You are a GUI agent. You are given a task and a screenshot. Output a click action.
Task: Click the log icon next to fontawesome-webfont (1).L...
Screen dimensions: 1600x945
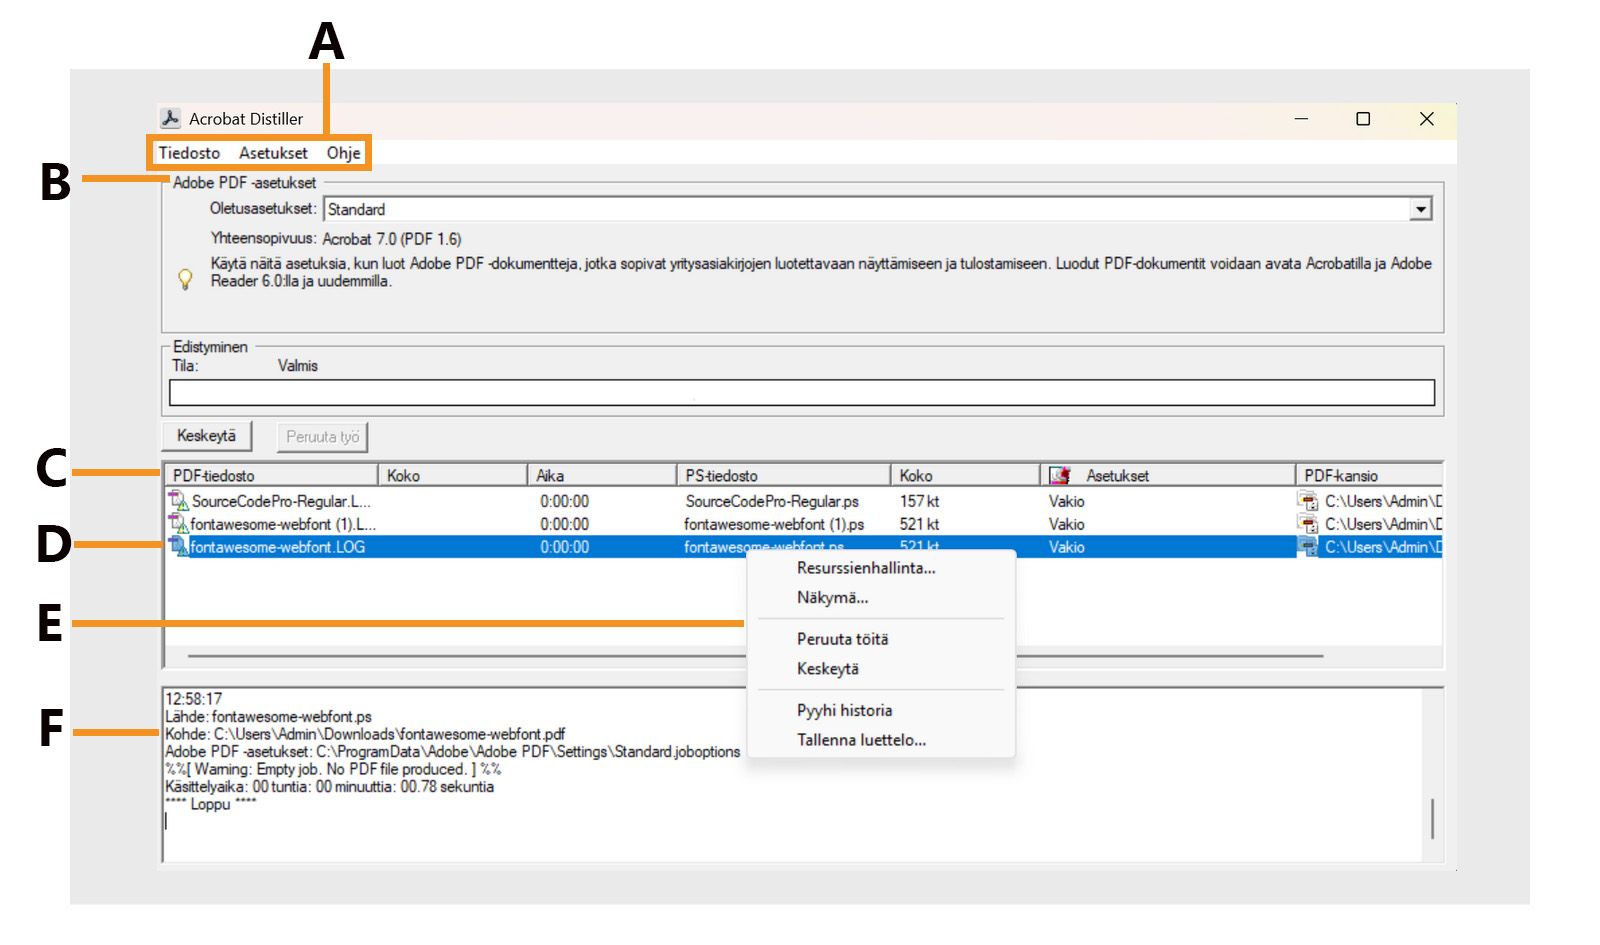177,524
